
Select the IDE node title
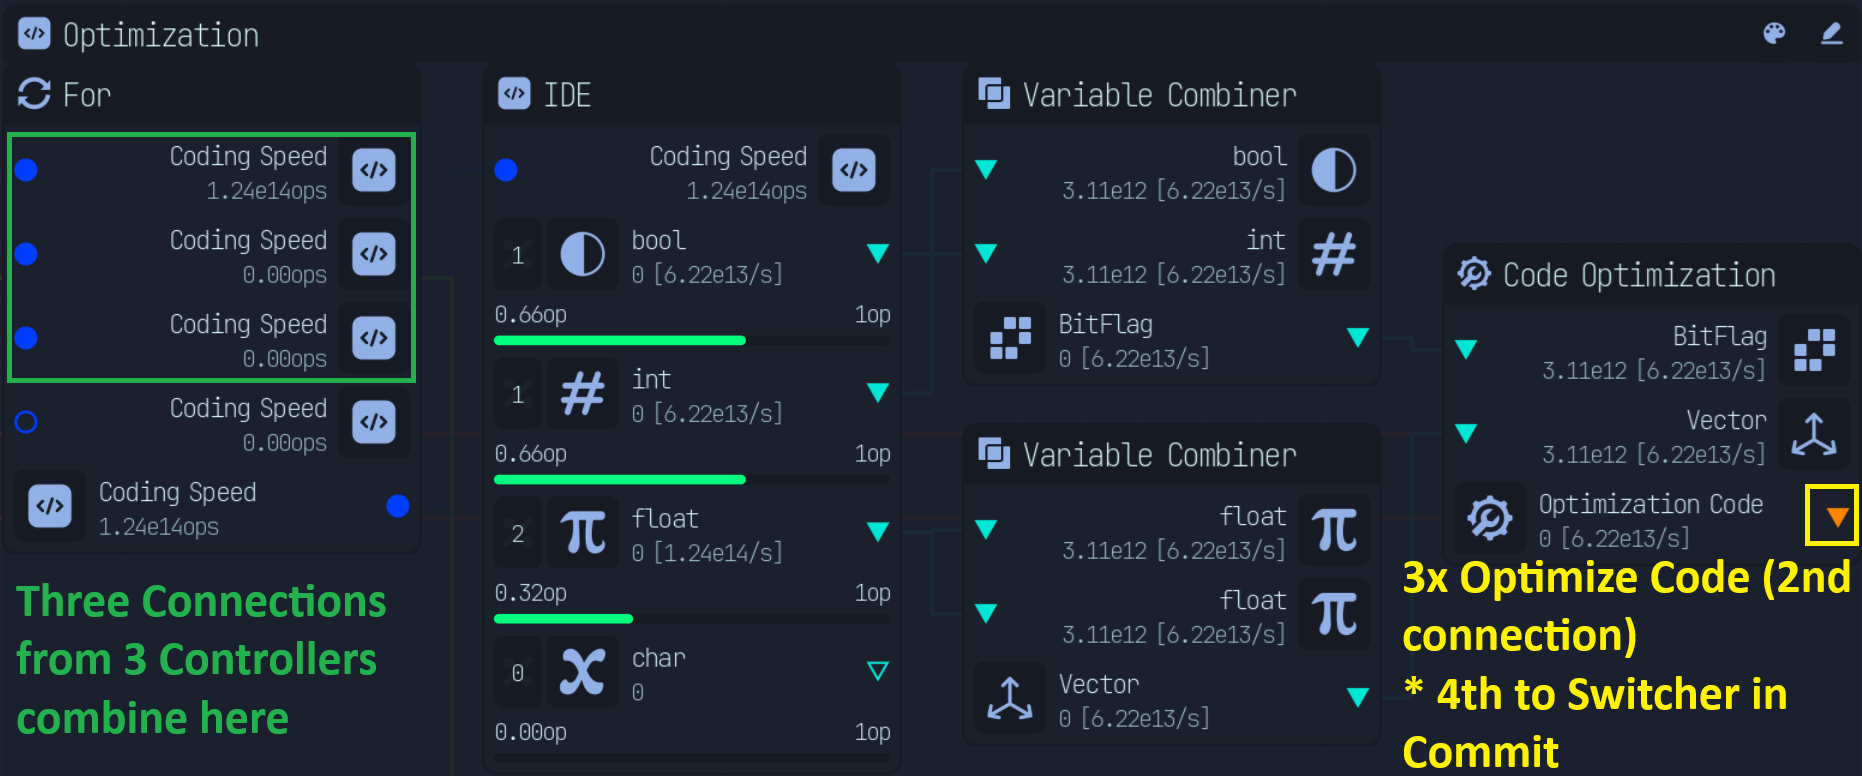(x=567, y=95)
